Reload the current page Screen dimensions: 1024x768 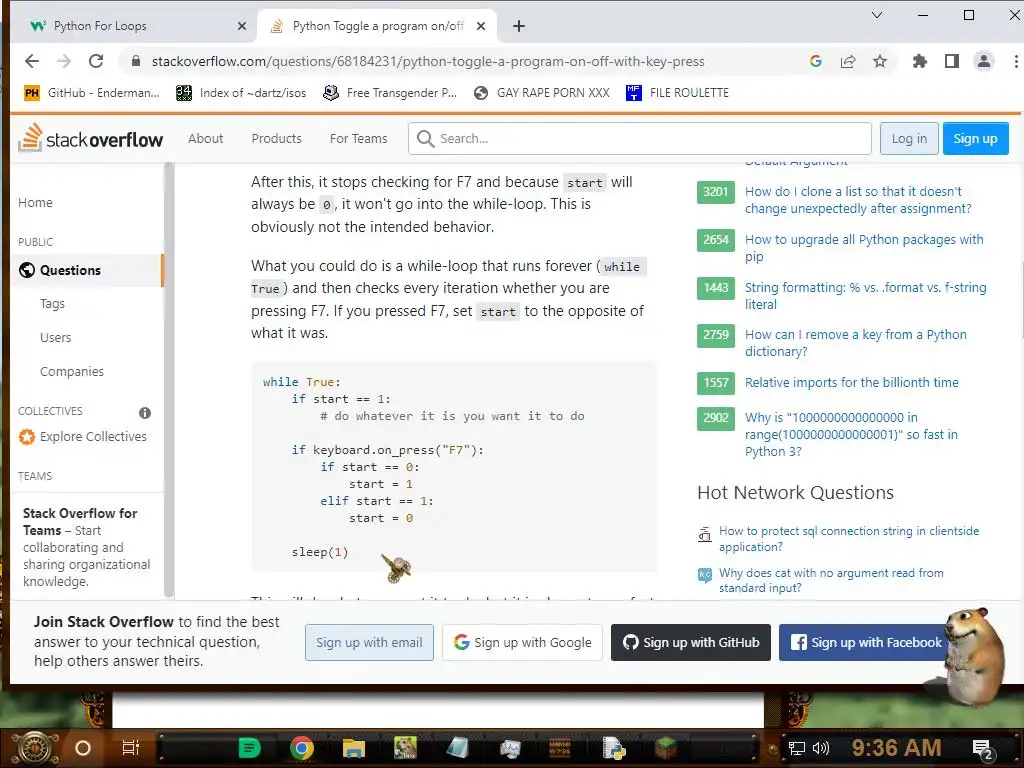96,61
